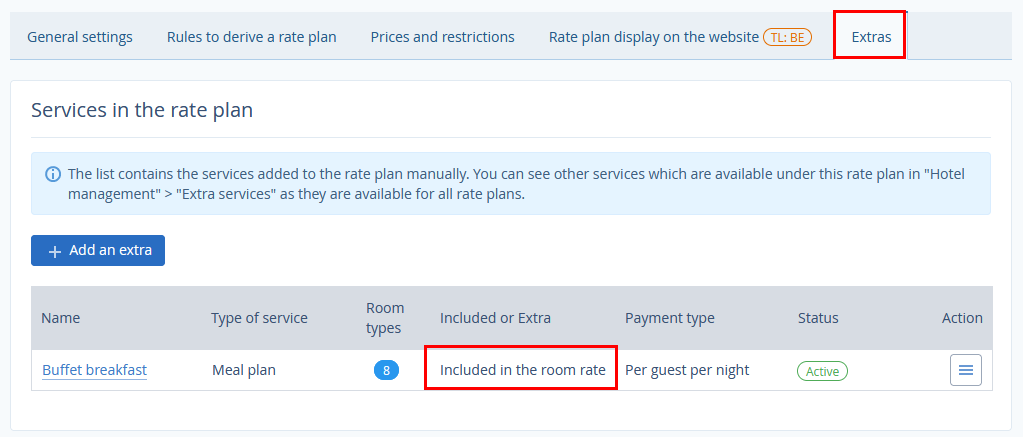1023x437 pixels.
Task: Click the Status column header
Action: pyautogui.click(x=818, y=318)
